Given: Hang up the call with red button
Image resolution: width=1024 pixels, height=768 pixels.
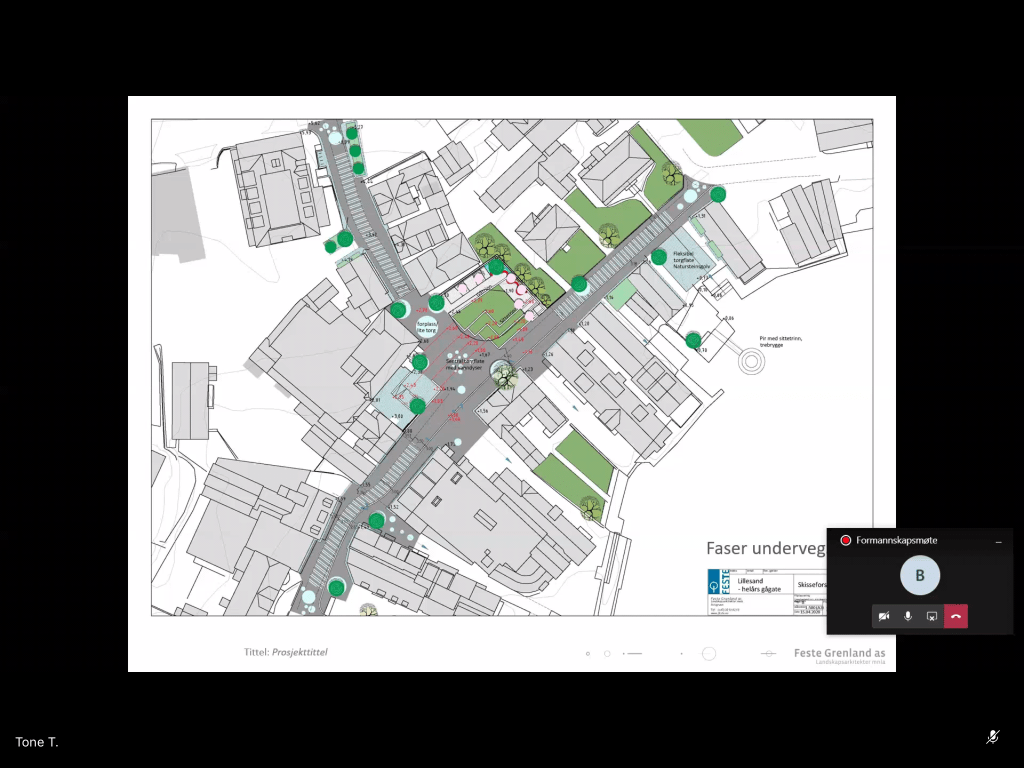Looking at the screenshot, I should [956, 617].
